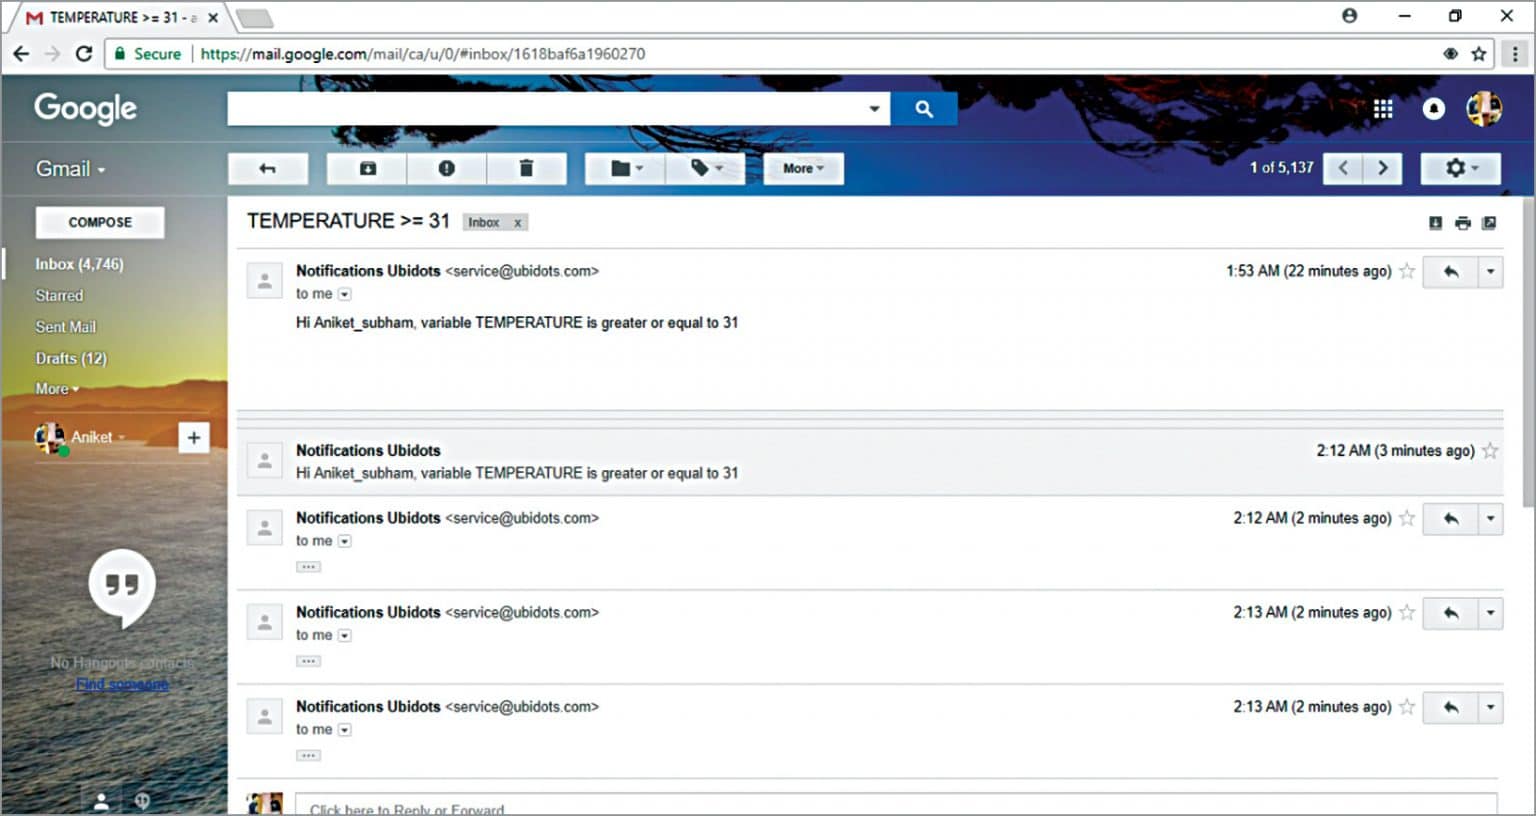This screenshot has width=1536, height=816.
Task: Reply to the 1:53 AM message
Action: [1451, 271]
